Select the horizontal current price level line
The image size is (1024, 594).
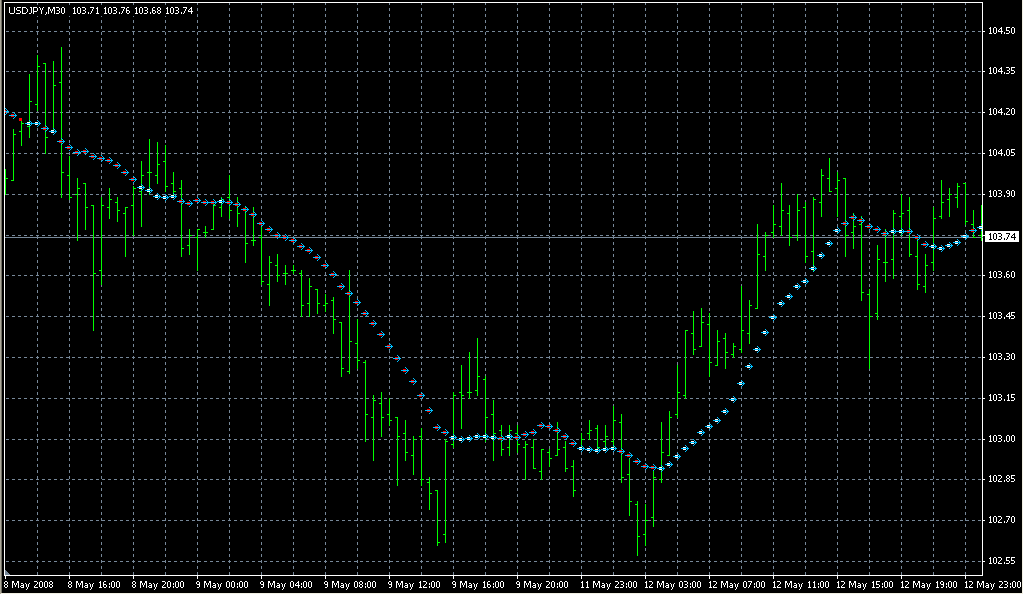[x=500, y=236]
